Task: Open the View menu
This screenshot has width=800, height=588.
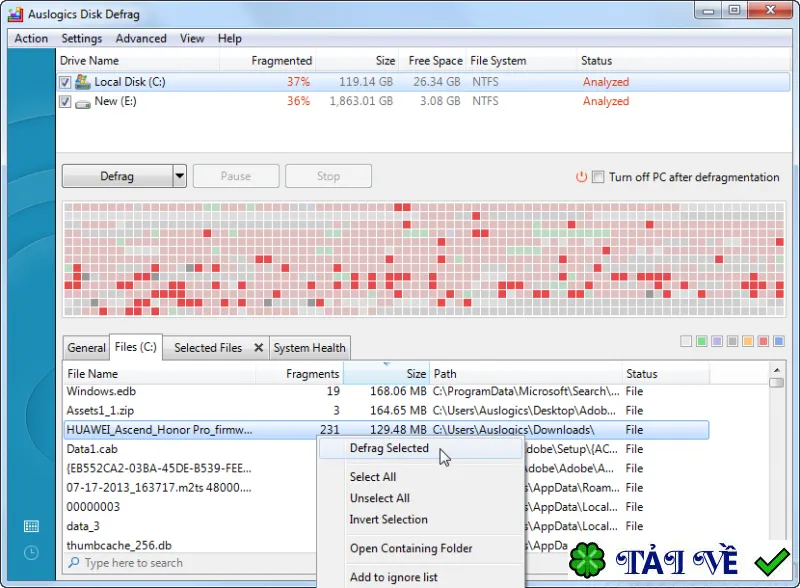Action: coord(192,38)
